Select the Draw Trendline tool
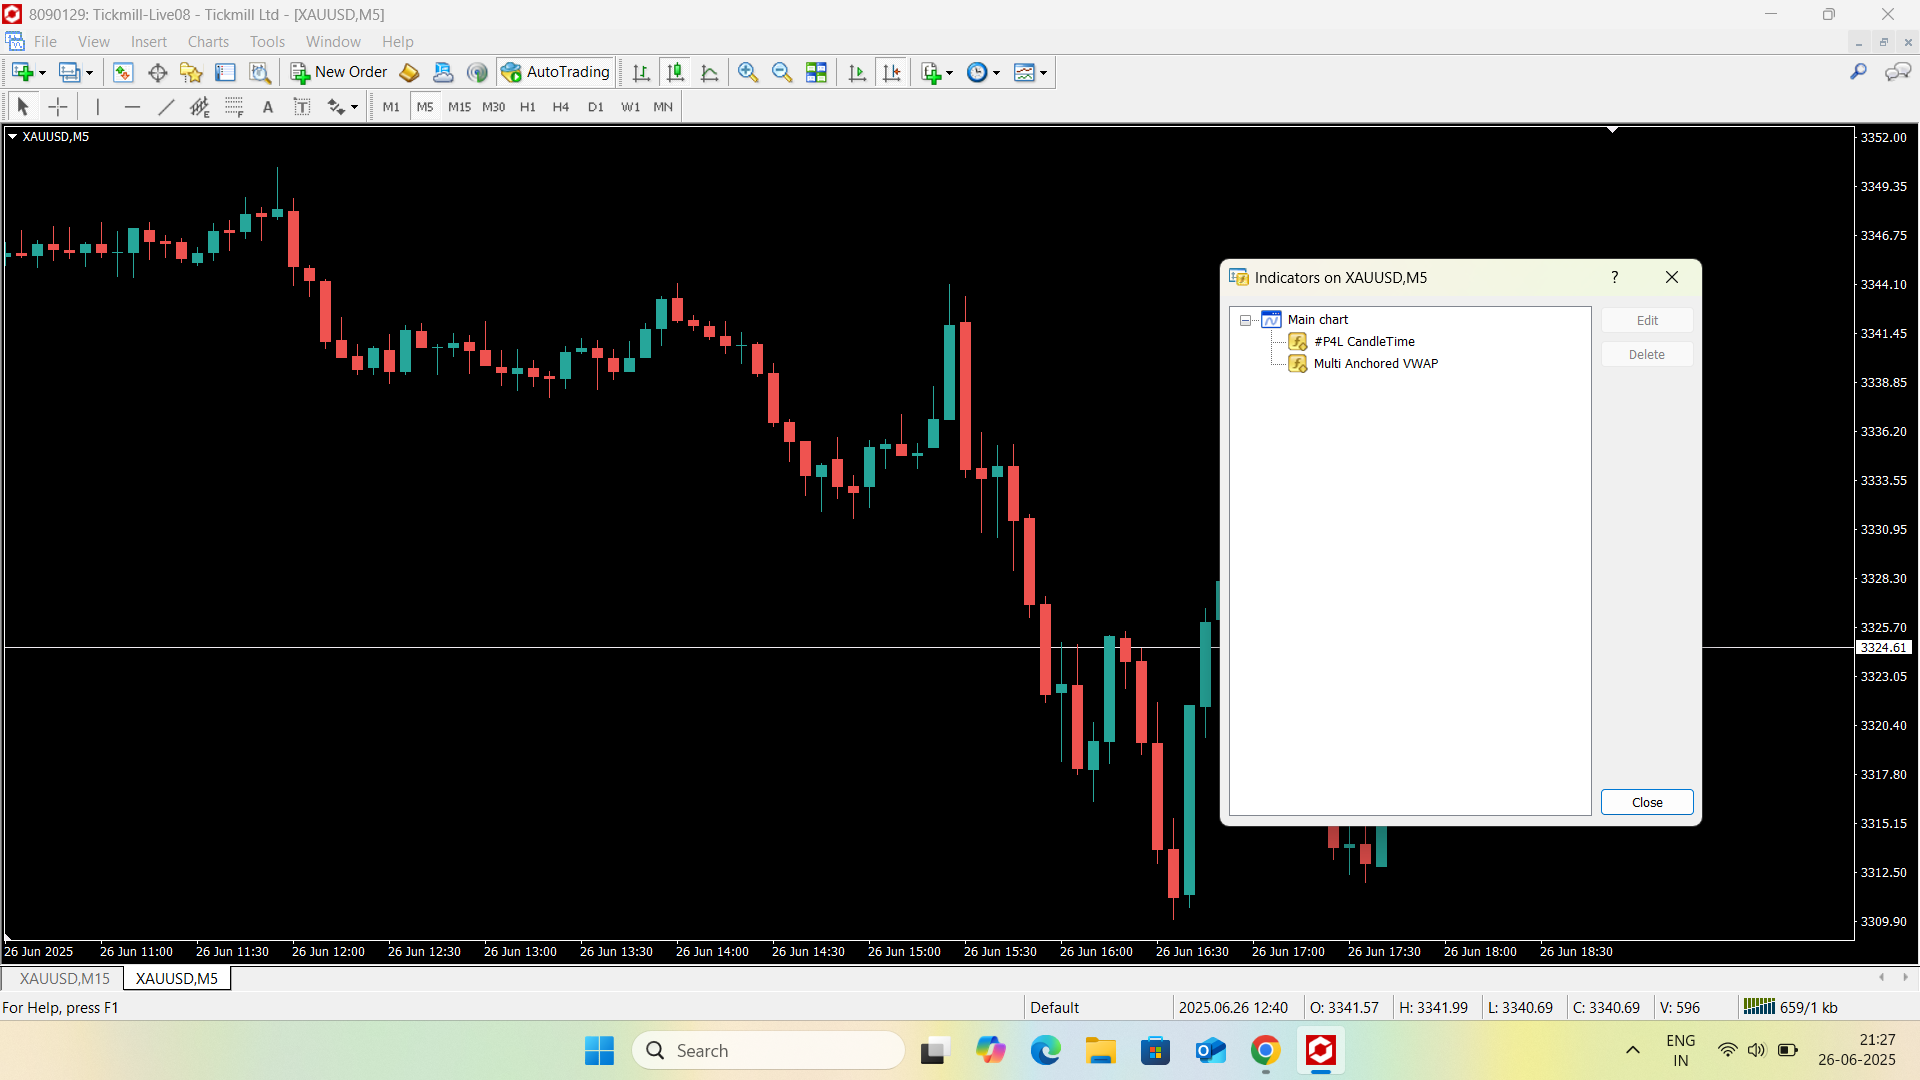1920x1080 pixels. pyautogui.click(x=166, y=107)
